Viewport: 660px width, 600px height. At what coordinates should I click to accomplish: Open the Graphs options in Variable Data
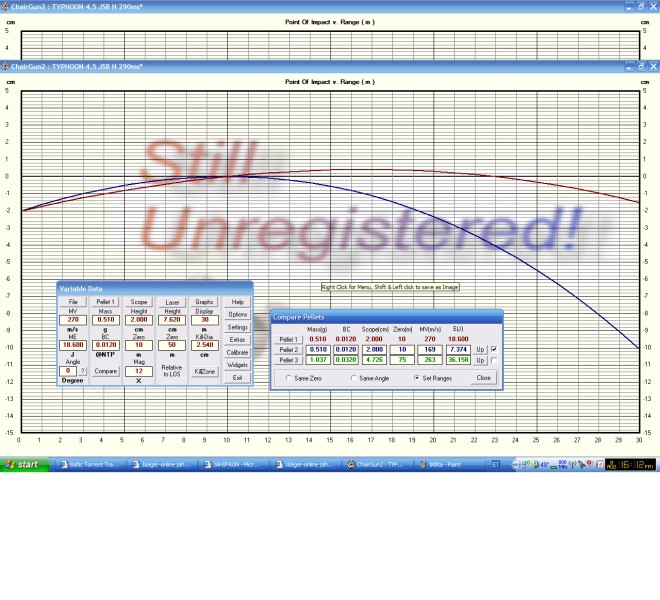click(204, 301)
